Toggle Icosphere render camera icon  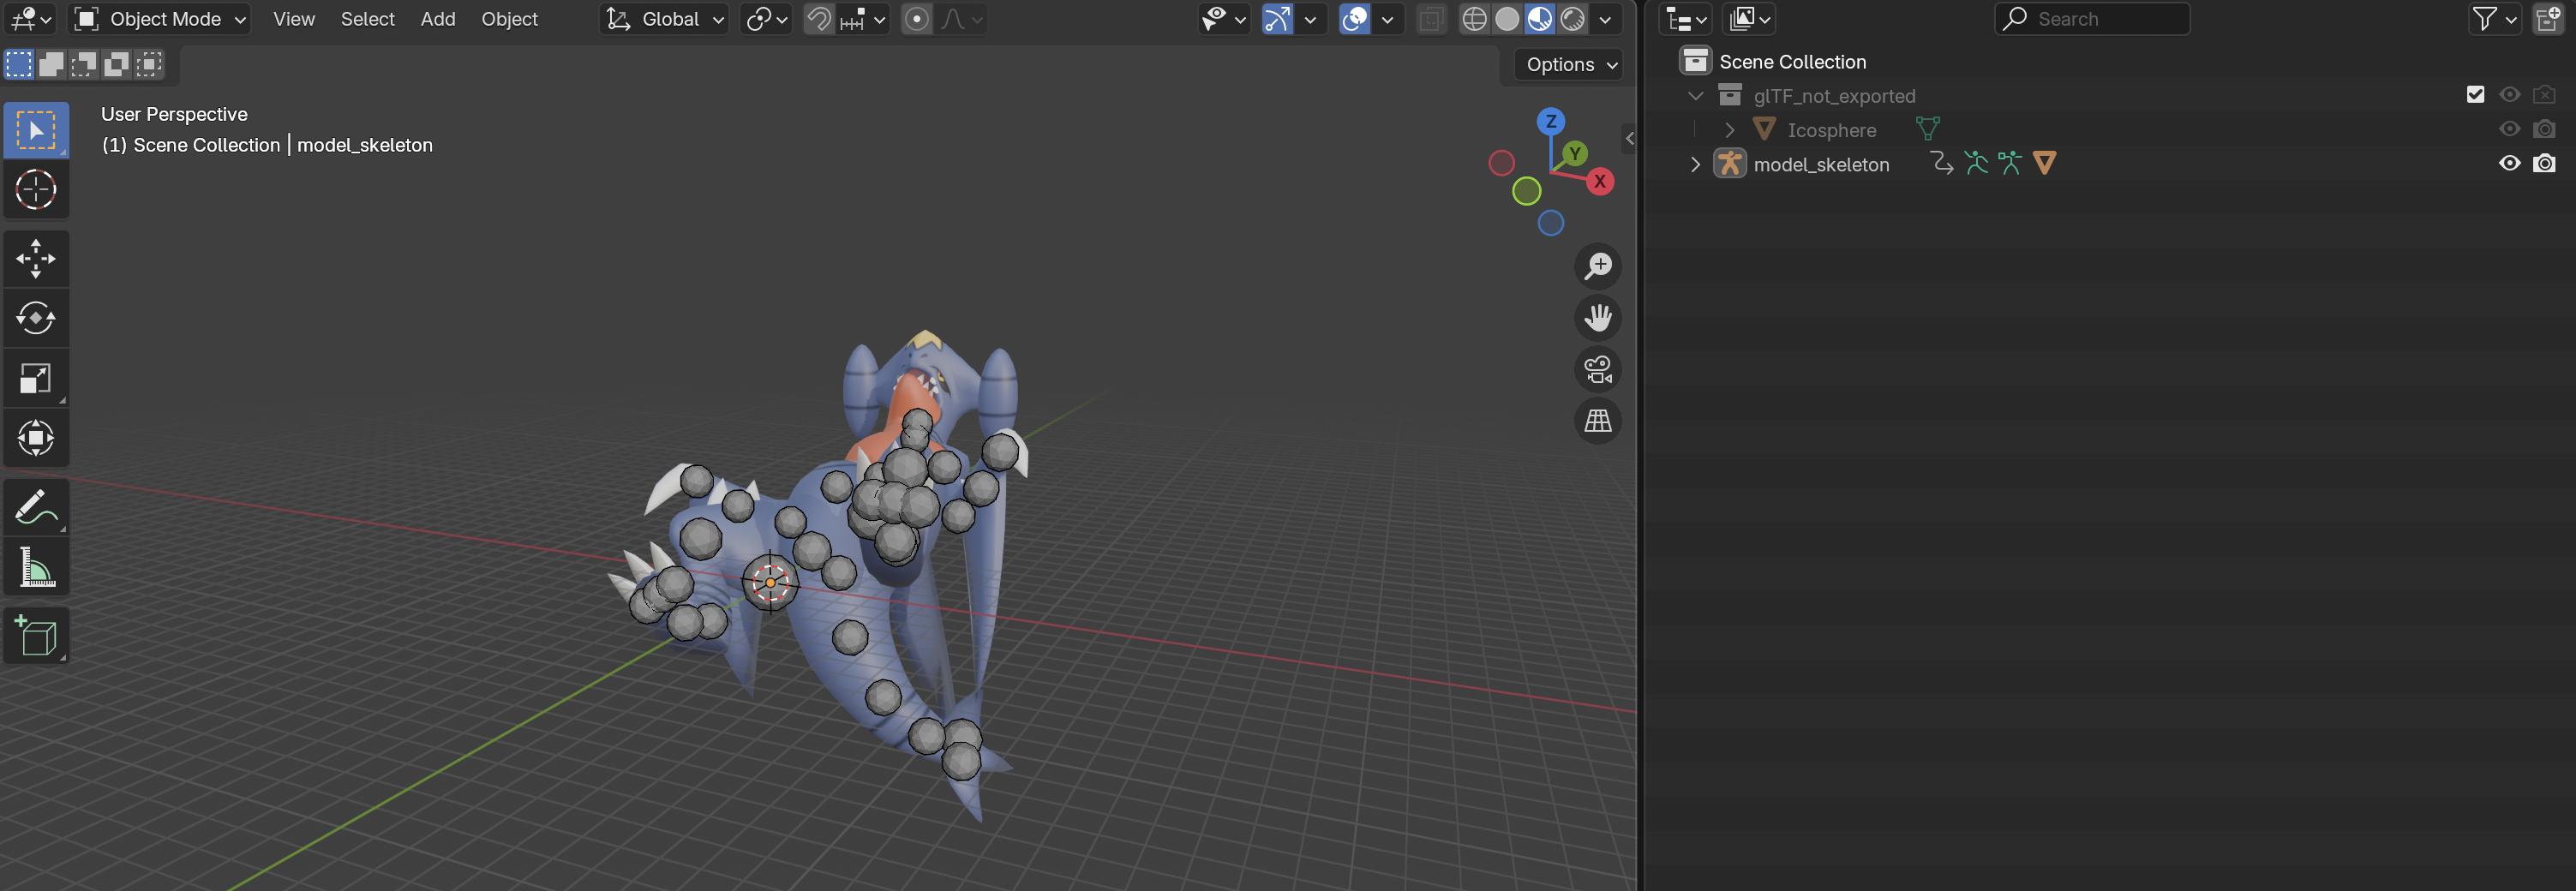point(2544,129)
